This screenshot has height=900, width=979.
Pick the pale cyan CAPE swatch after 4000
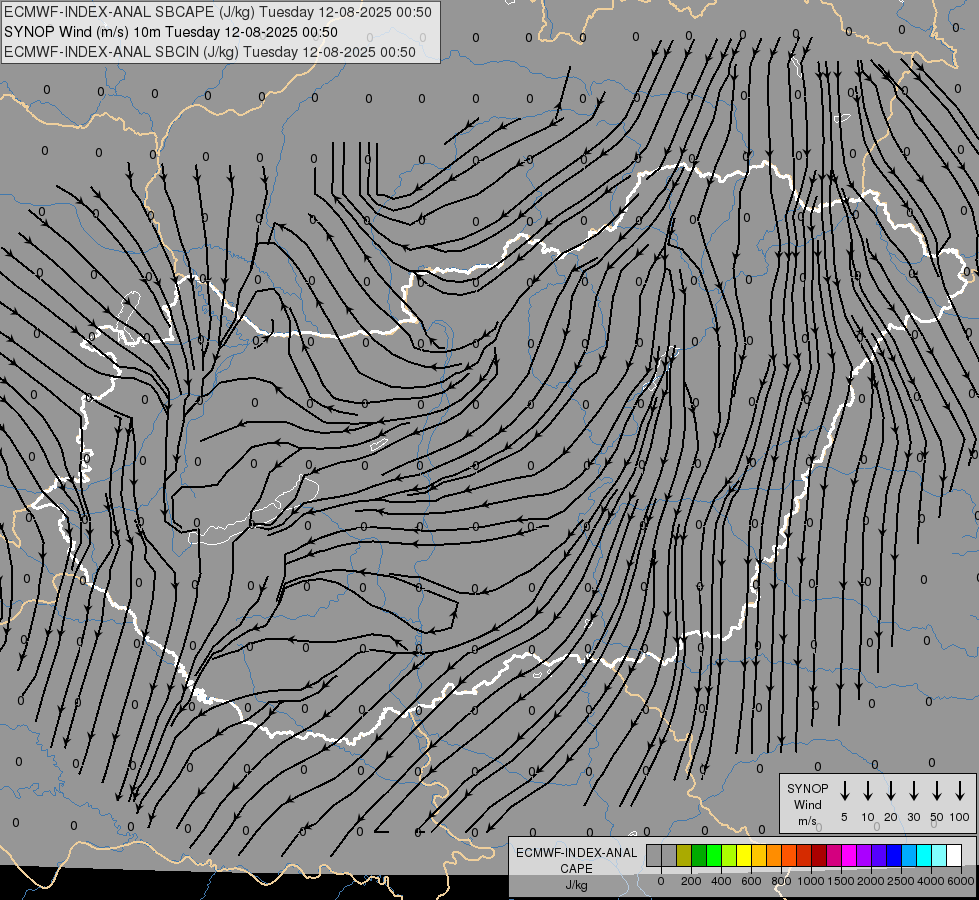tap(940, 855)
